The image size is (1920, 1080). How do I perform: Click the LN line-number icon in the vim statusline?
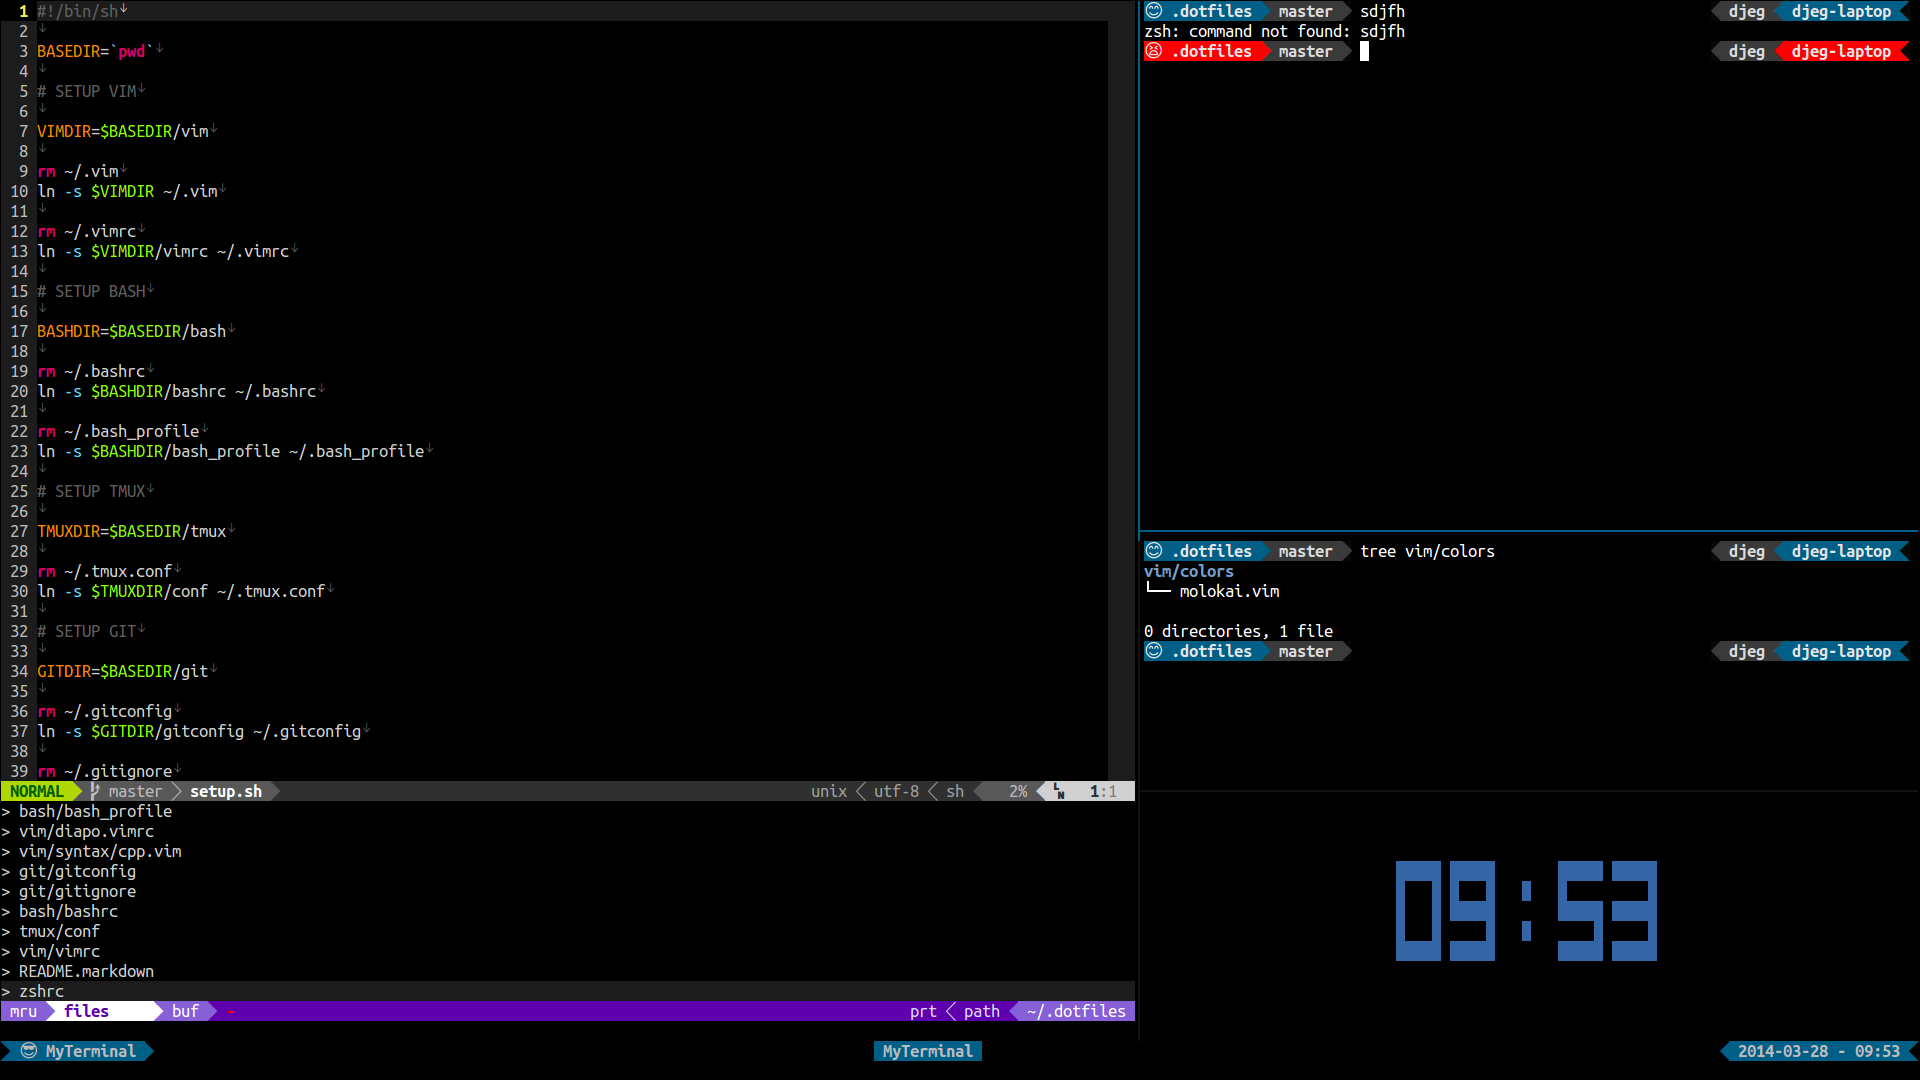1059,791
